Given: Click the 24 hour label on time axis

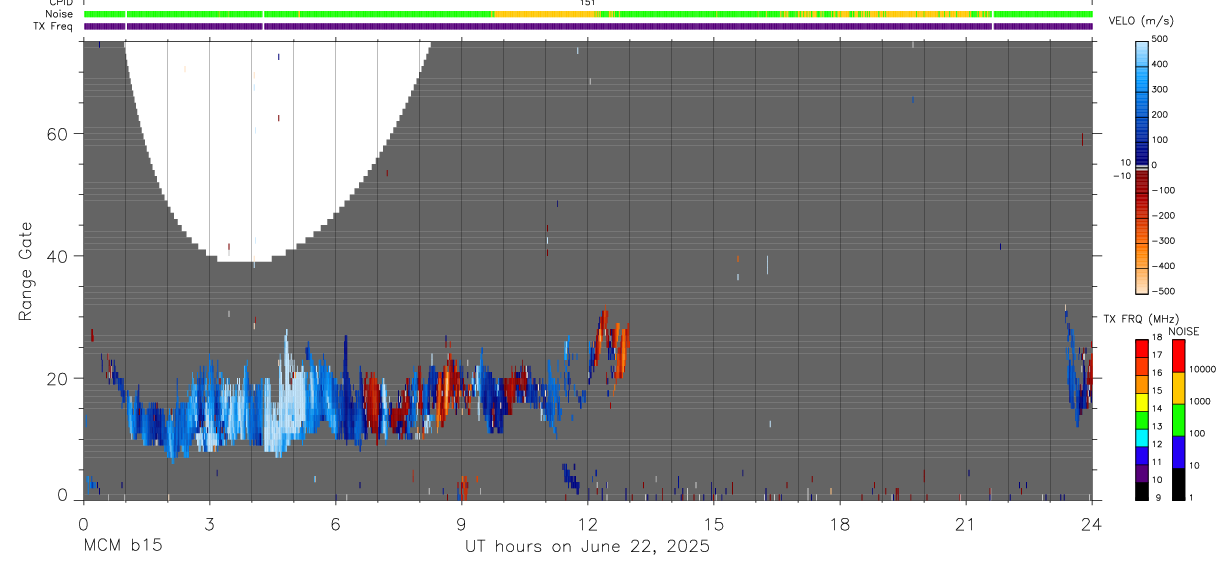Looking at the screenshot, I should pyautogui.click(x=1091, y=524).
